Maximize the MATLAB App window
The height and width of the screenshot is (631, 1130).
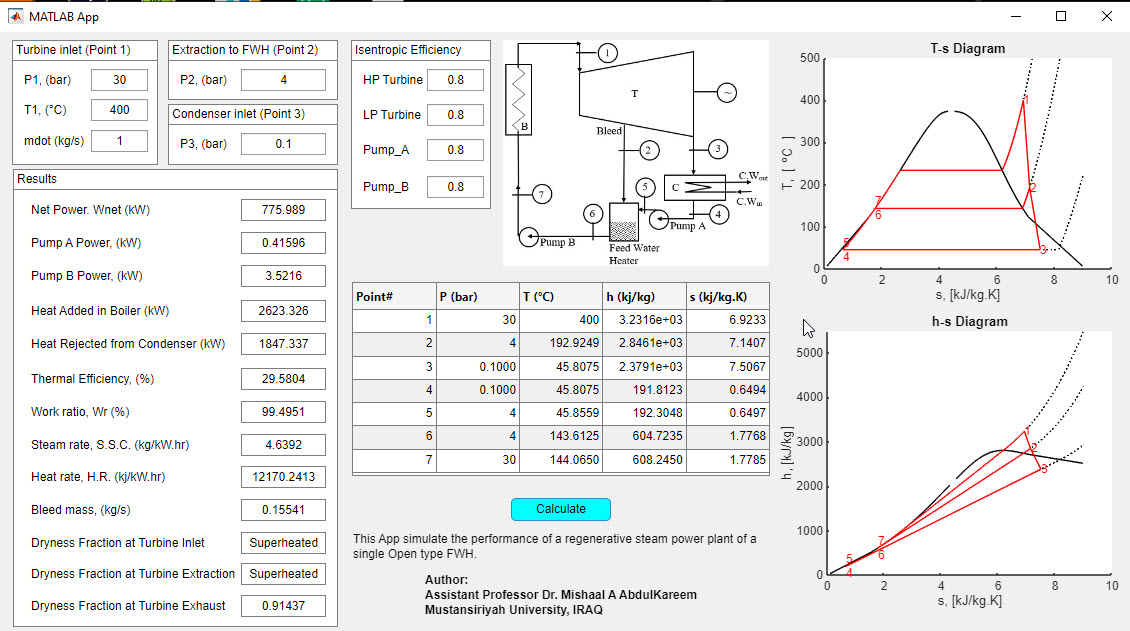(1061, 16)
